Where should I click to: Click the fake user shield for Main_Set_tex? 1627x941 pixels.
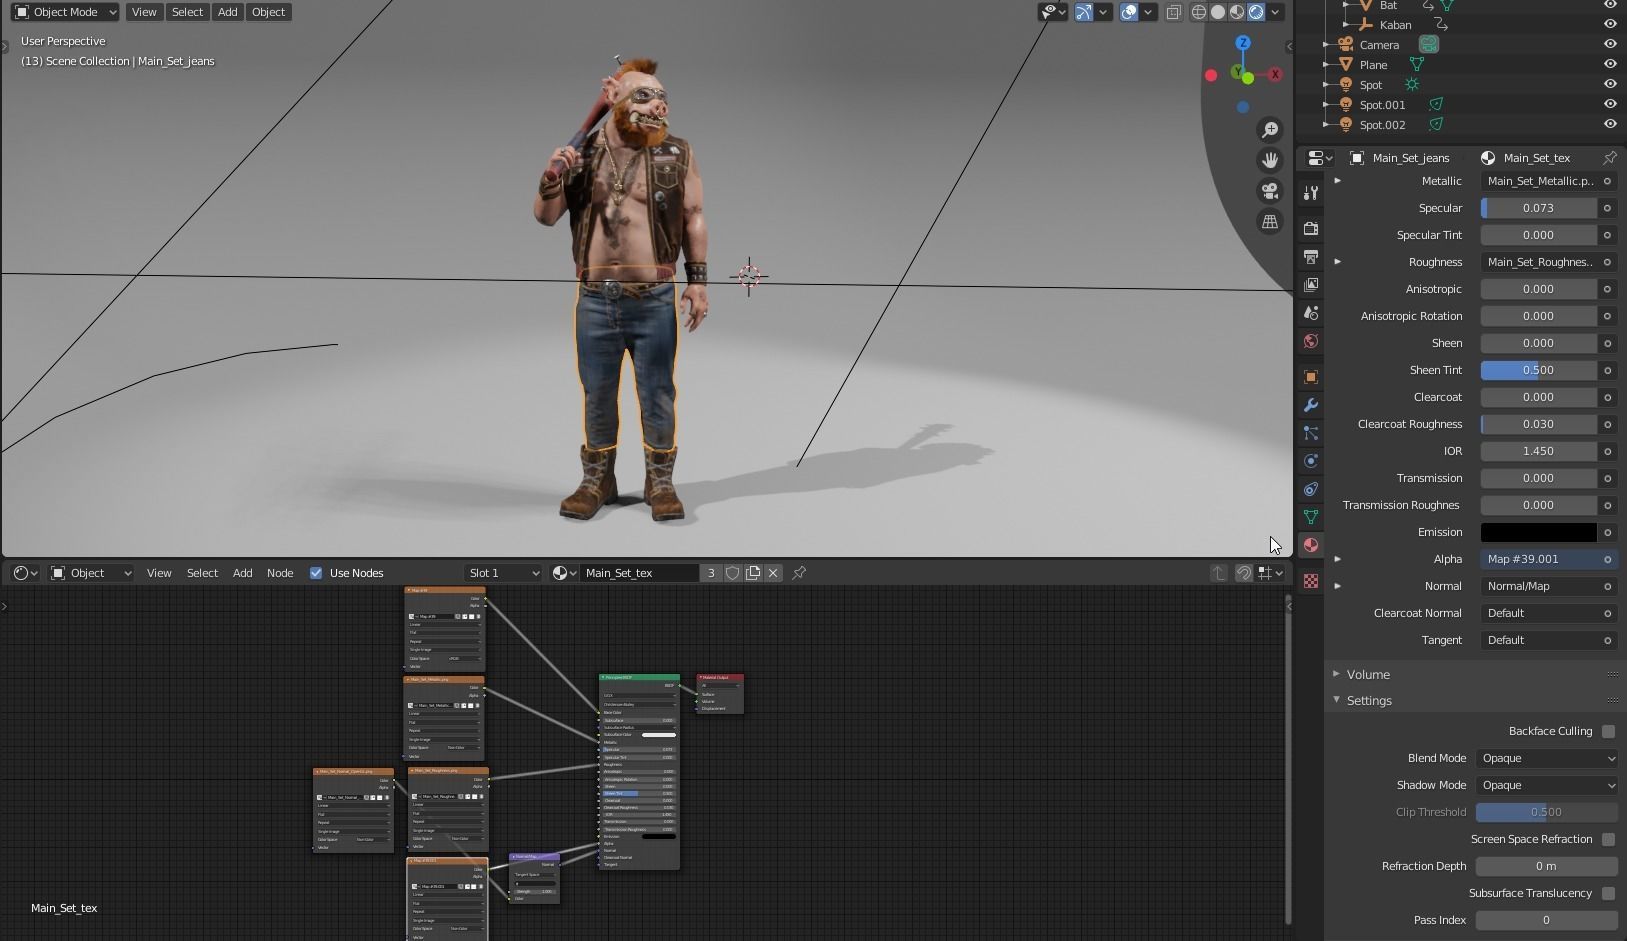pyautogui.click(x=733, y=573)
